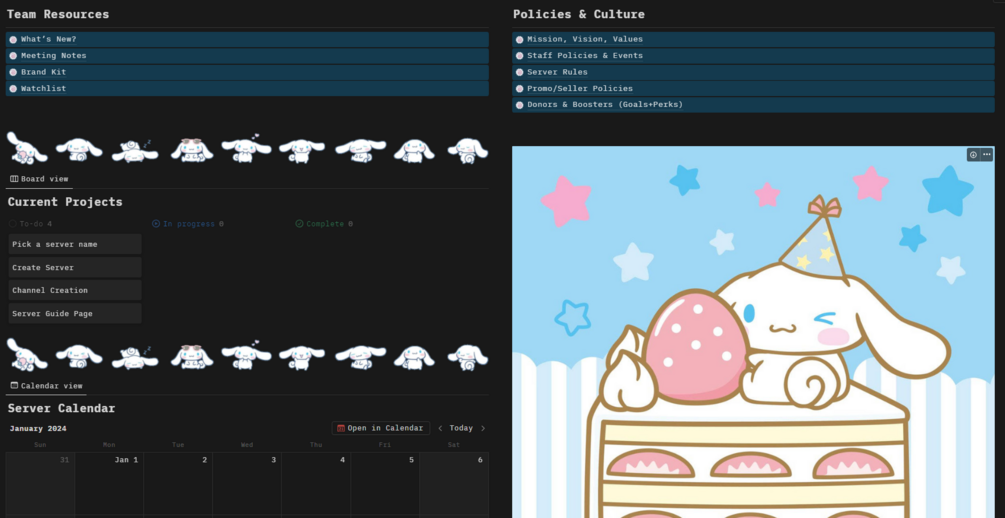Screen dimensions: 1005x518
Task: Select the calendar cell for day 2
Action: coord(178,485)
